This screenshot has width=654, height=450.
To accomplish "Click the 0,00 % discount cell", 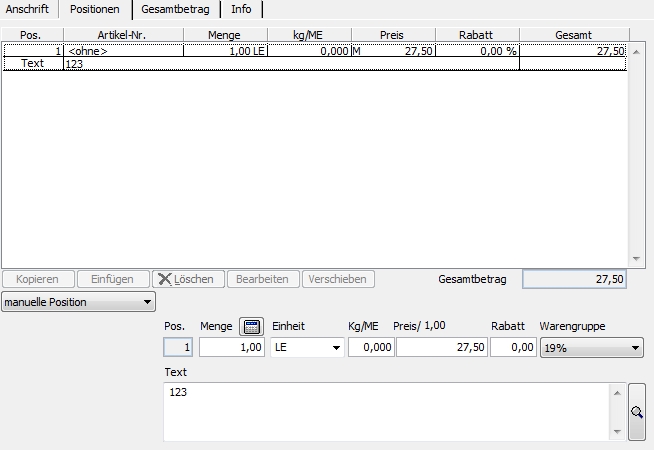I will [x=477, y=51].
